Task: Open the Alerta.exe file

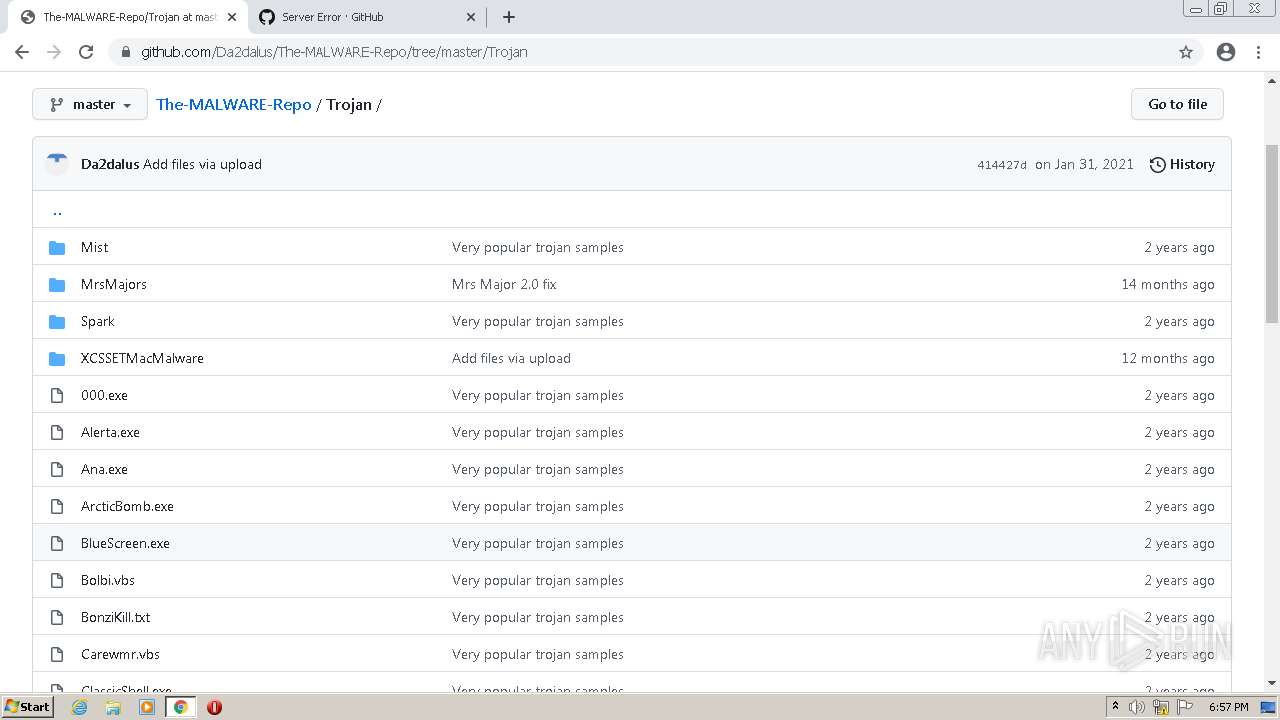Action: (x=110, y=432)
